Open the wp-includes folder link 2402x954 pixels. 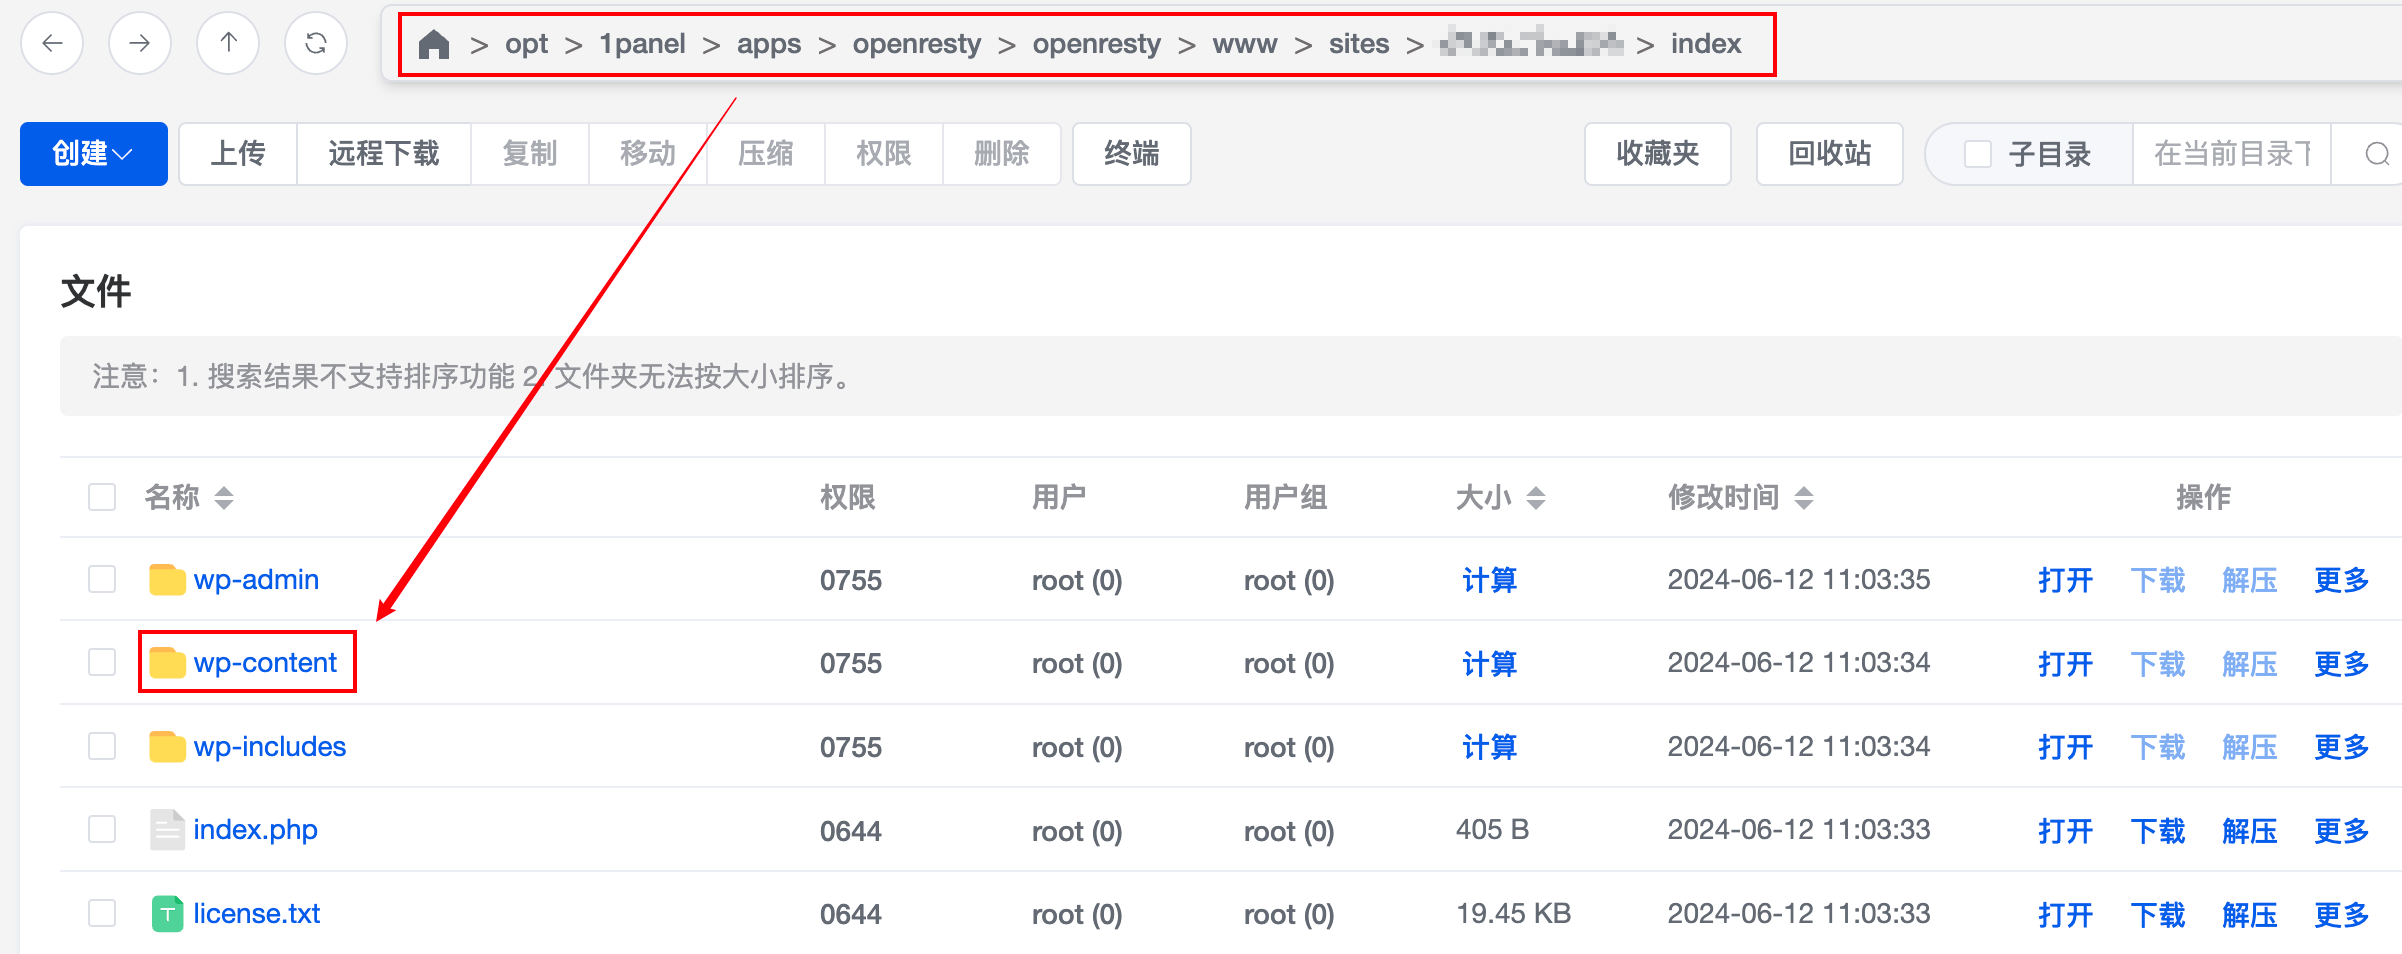(x=270, y=746)
